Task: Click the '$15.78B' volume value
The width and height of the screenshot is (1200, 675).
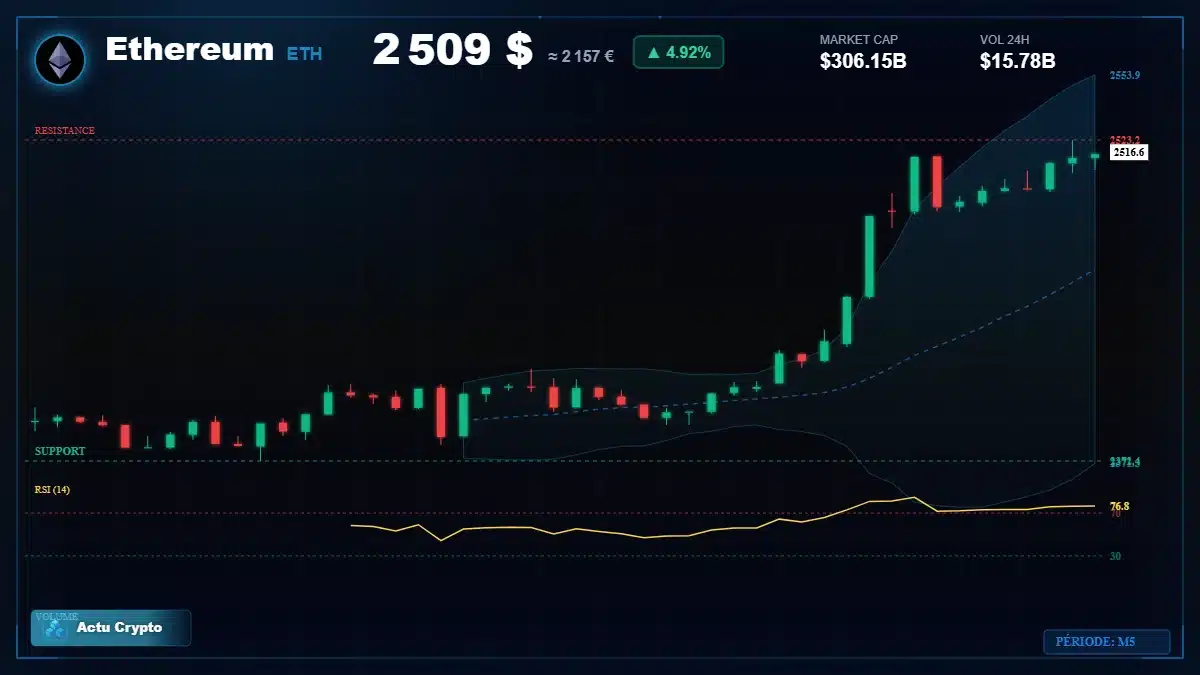Action: (x=1018, y=61)
